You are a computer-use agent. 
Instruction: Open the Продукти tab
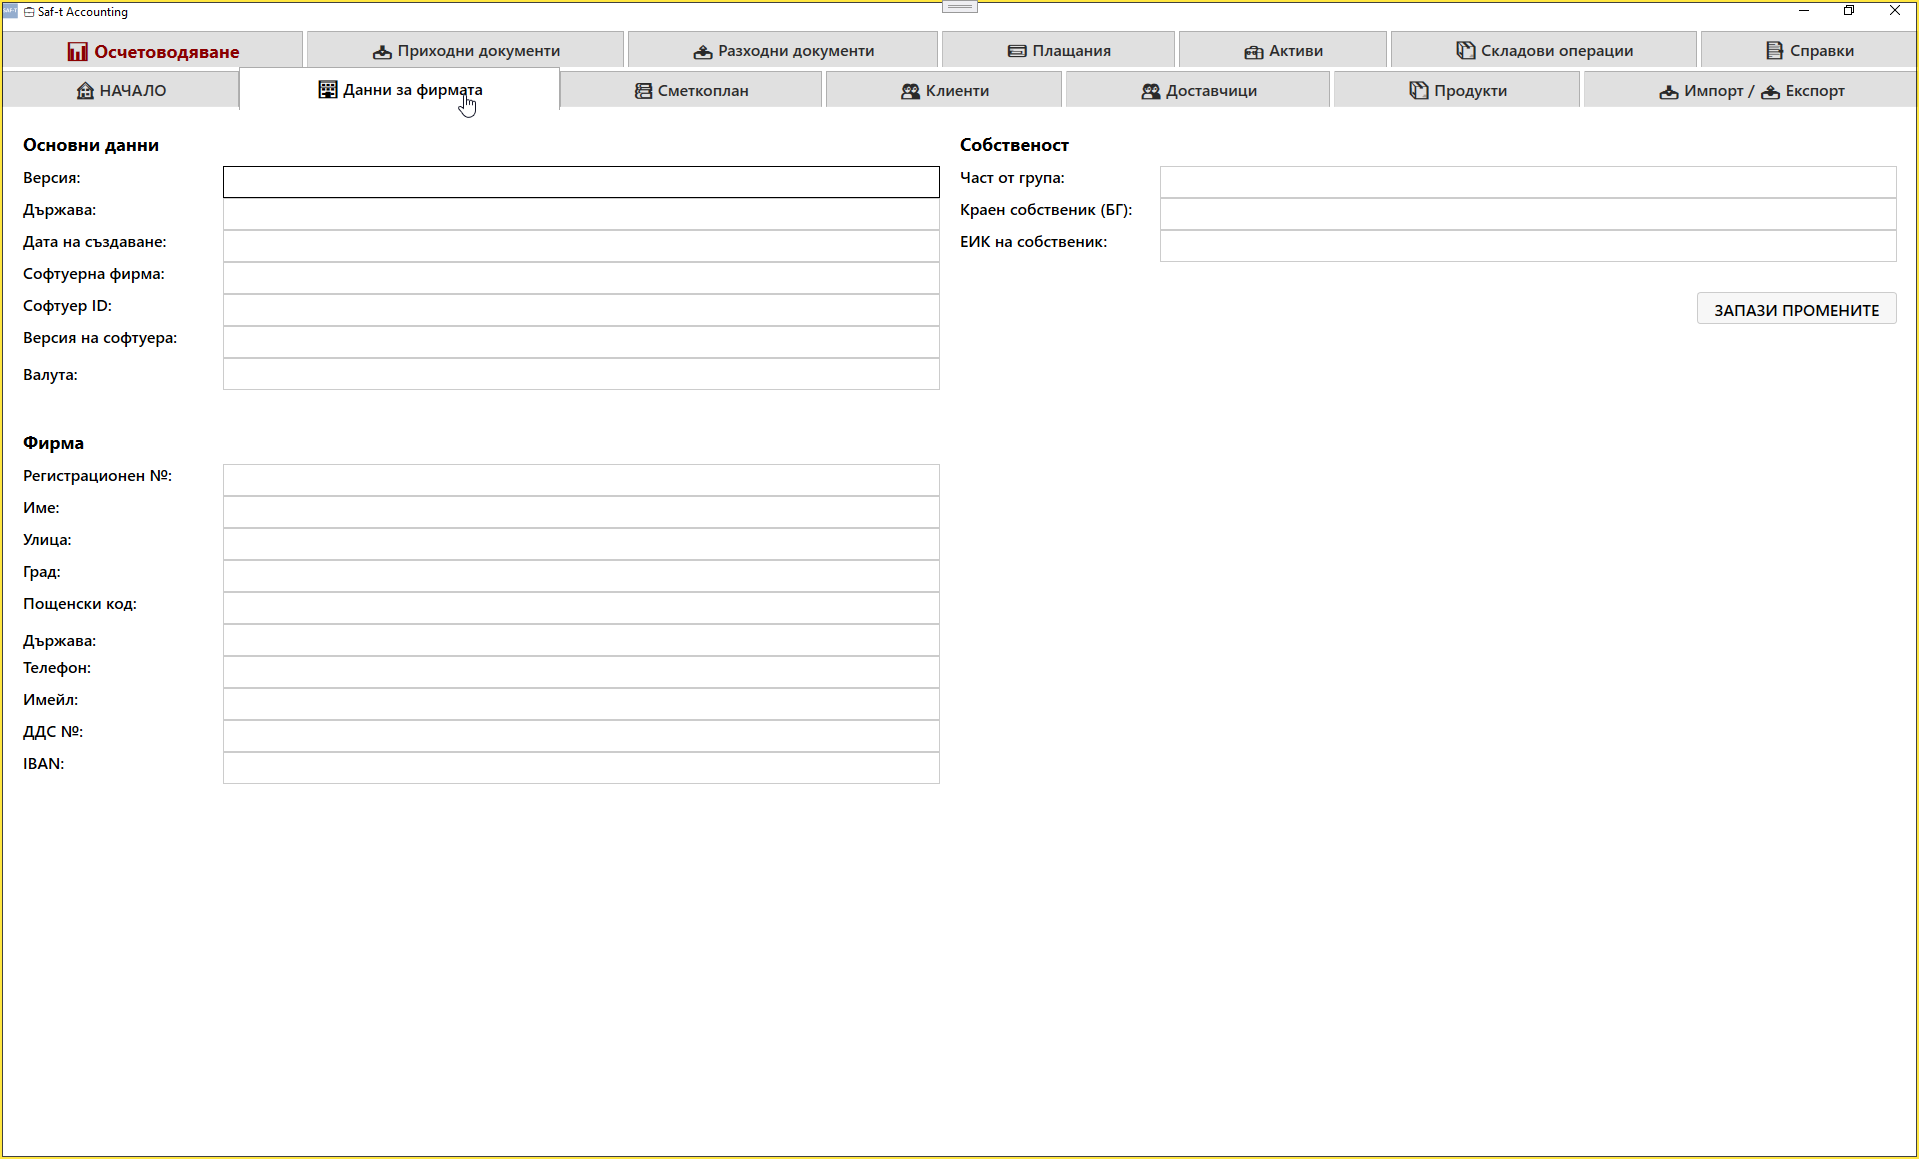tap(1457, 90)
